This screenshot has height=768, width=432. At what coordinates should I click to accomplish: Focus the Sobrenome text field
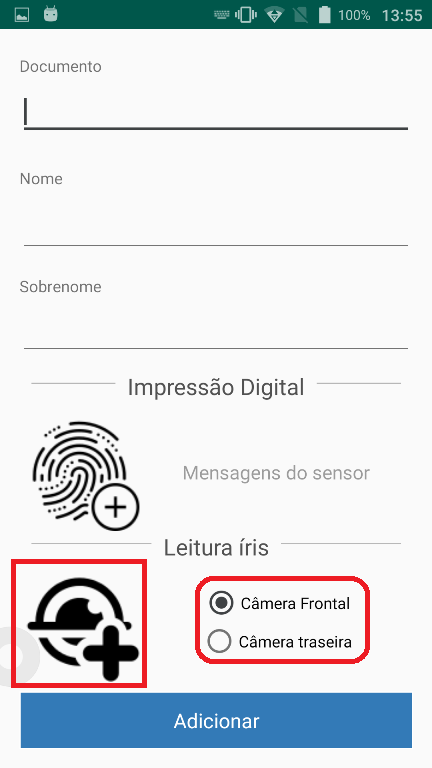[216, 327]
